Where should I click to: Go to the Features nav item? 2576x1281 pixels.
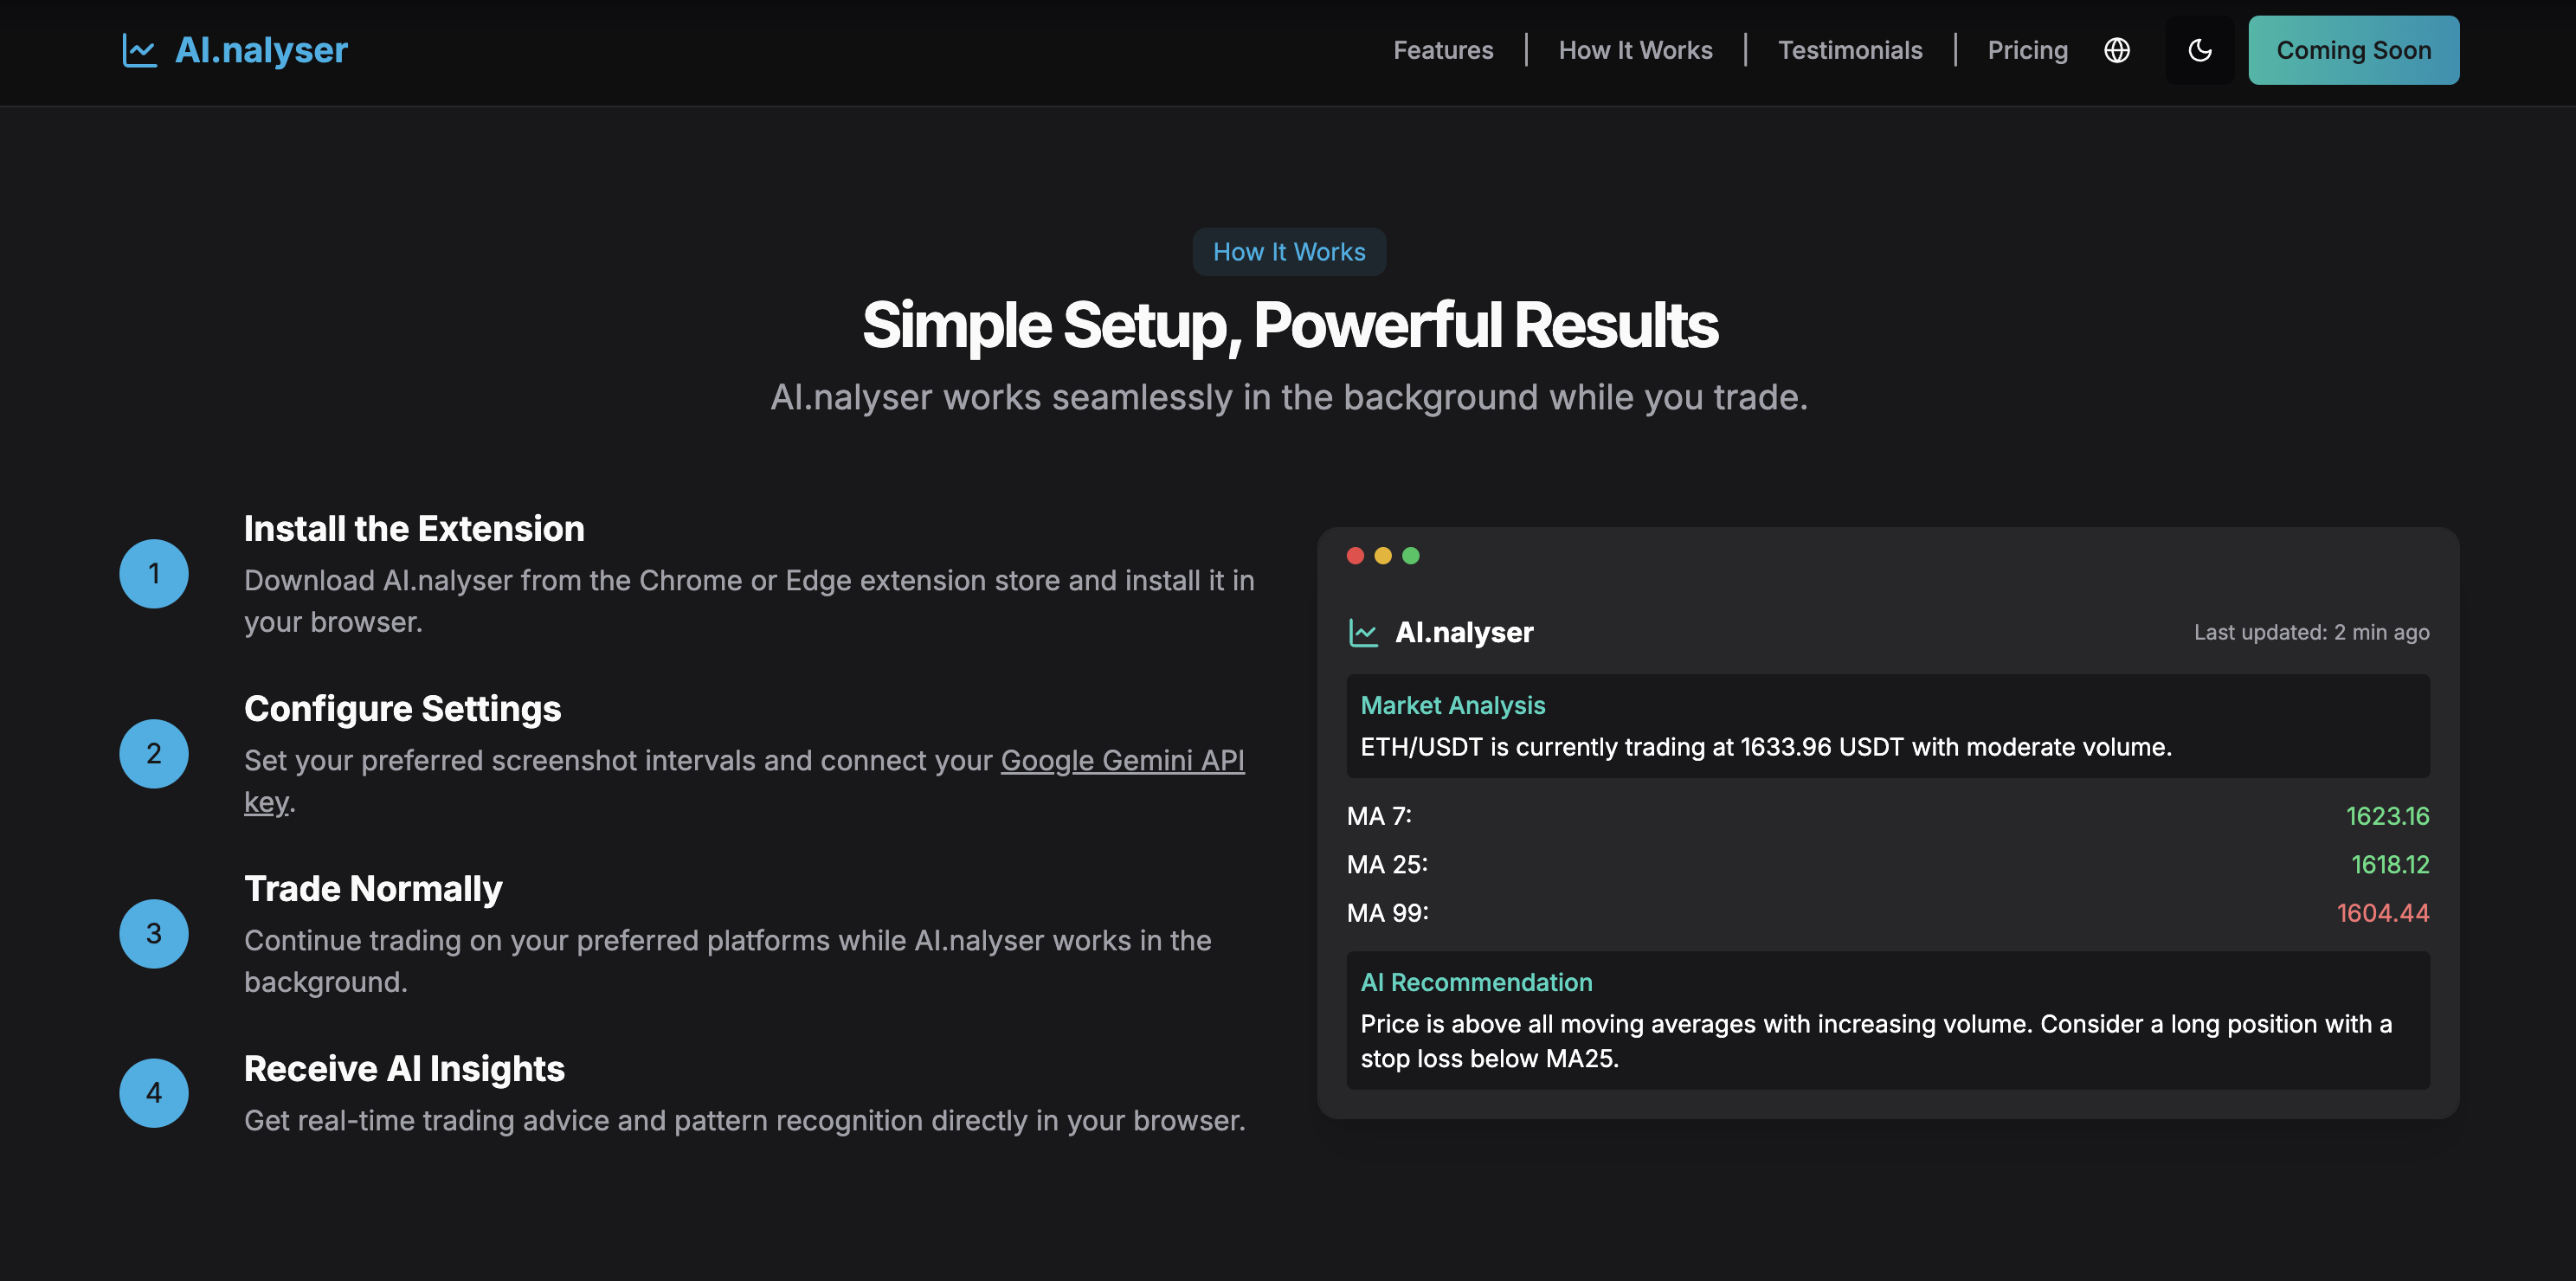pyautogui.click(x=1442, y=50)
